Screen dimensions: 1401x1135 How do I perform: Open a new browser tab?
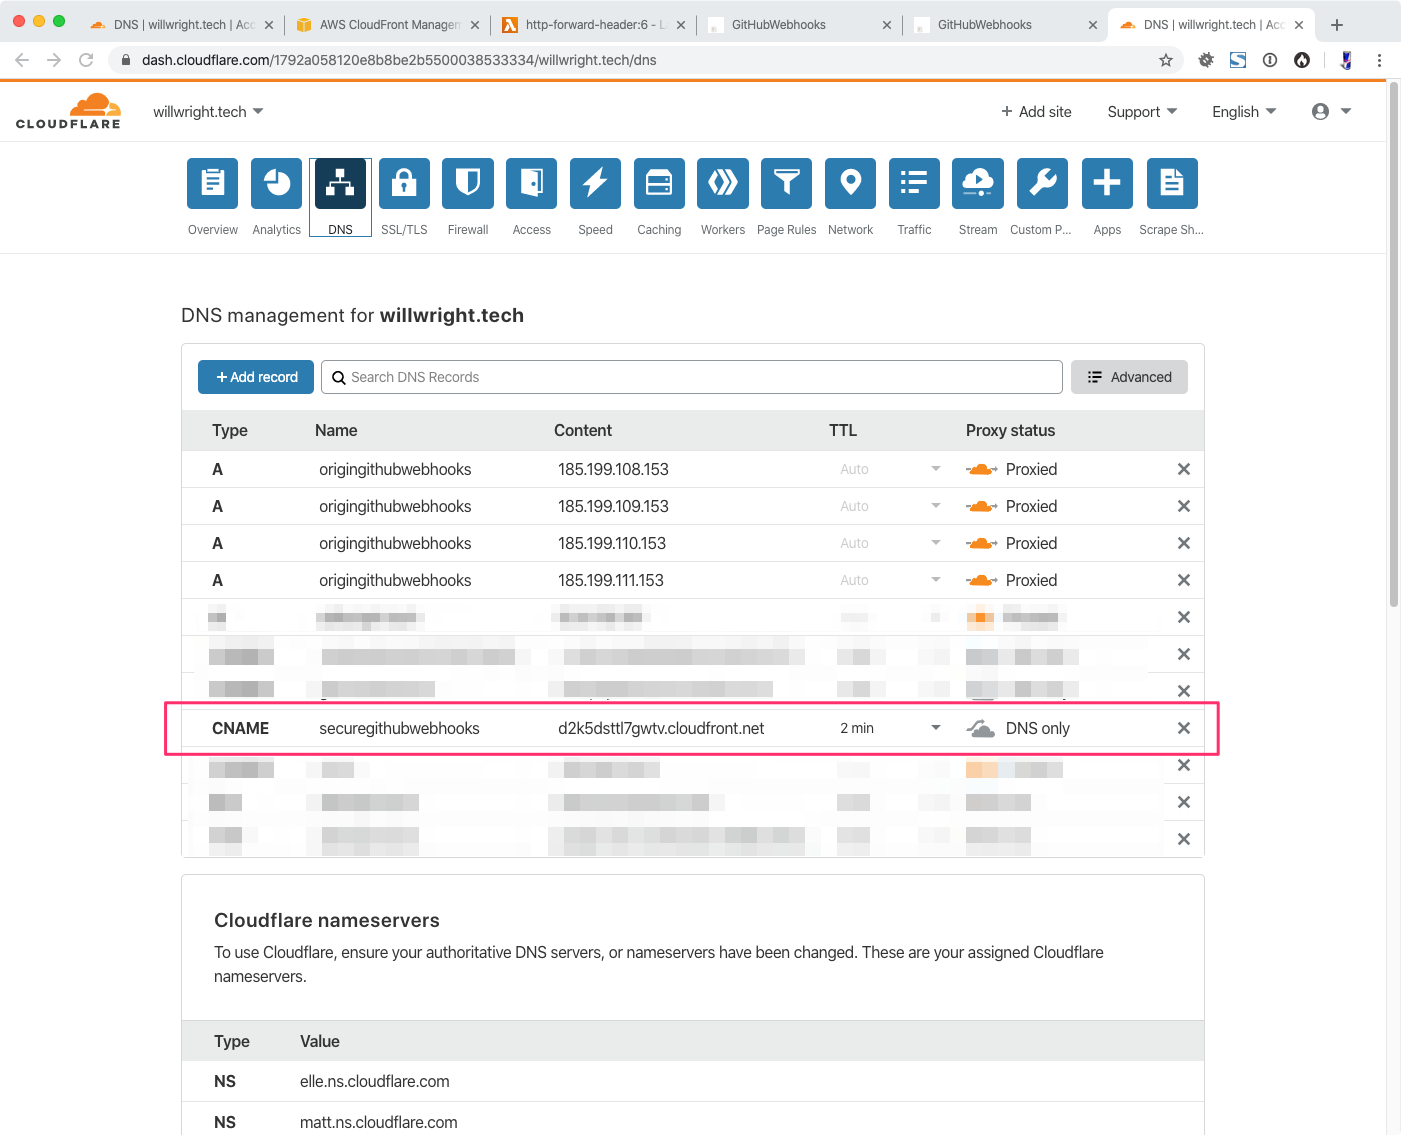[1337, 25]
